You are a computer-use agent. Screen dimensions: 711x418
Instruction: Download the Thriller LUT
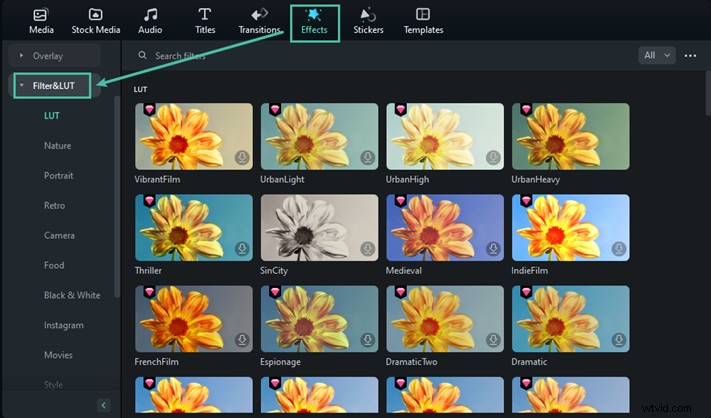click(242, 248)
